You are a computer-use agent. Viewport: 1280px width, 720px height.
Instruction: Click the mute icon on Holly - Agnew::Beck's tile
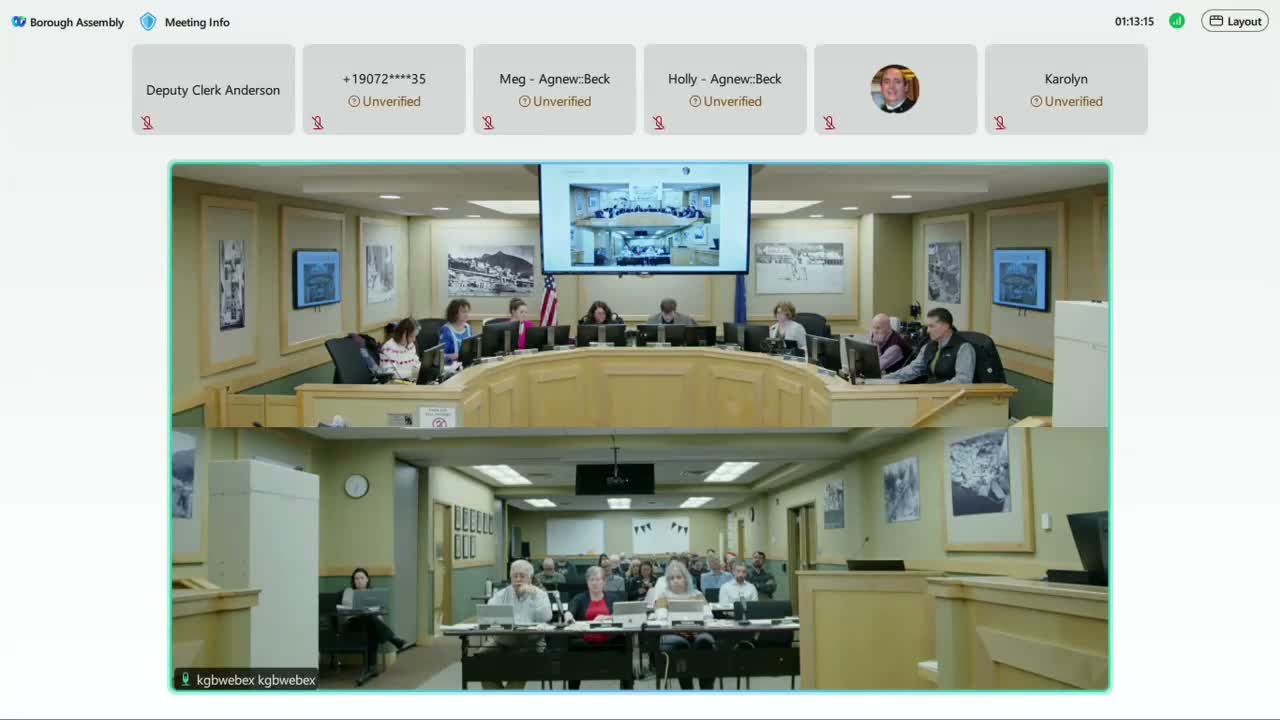coord(659,122)
